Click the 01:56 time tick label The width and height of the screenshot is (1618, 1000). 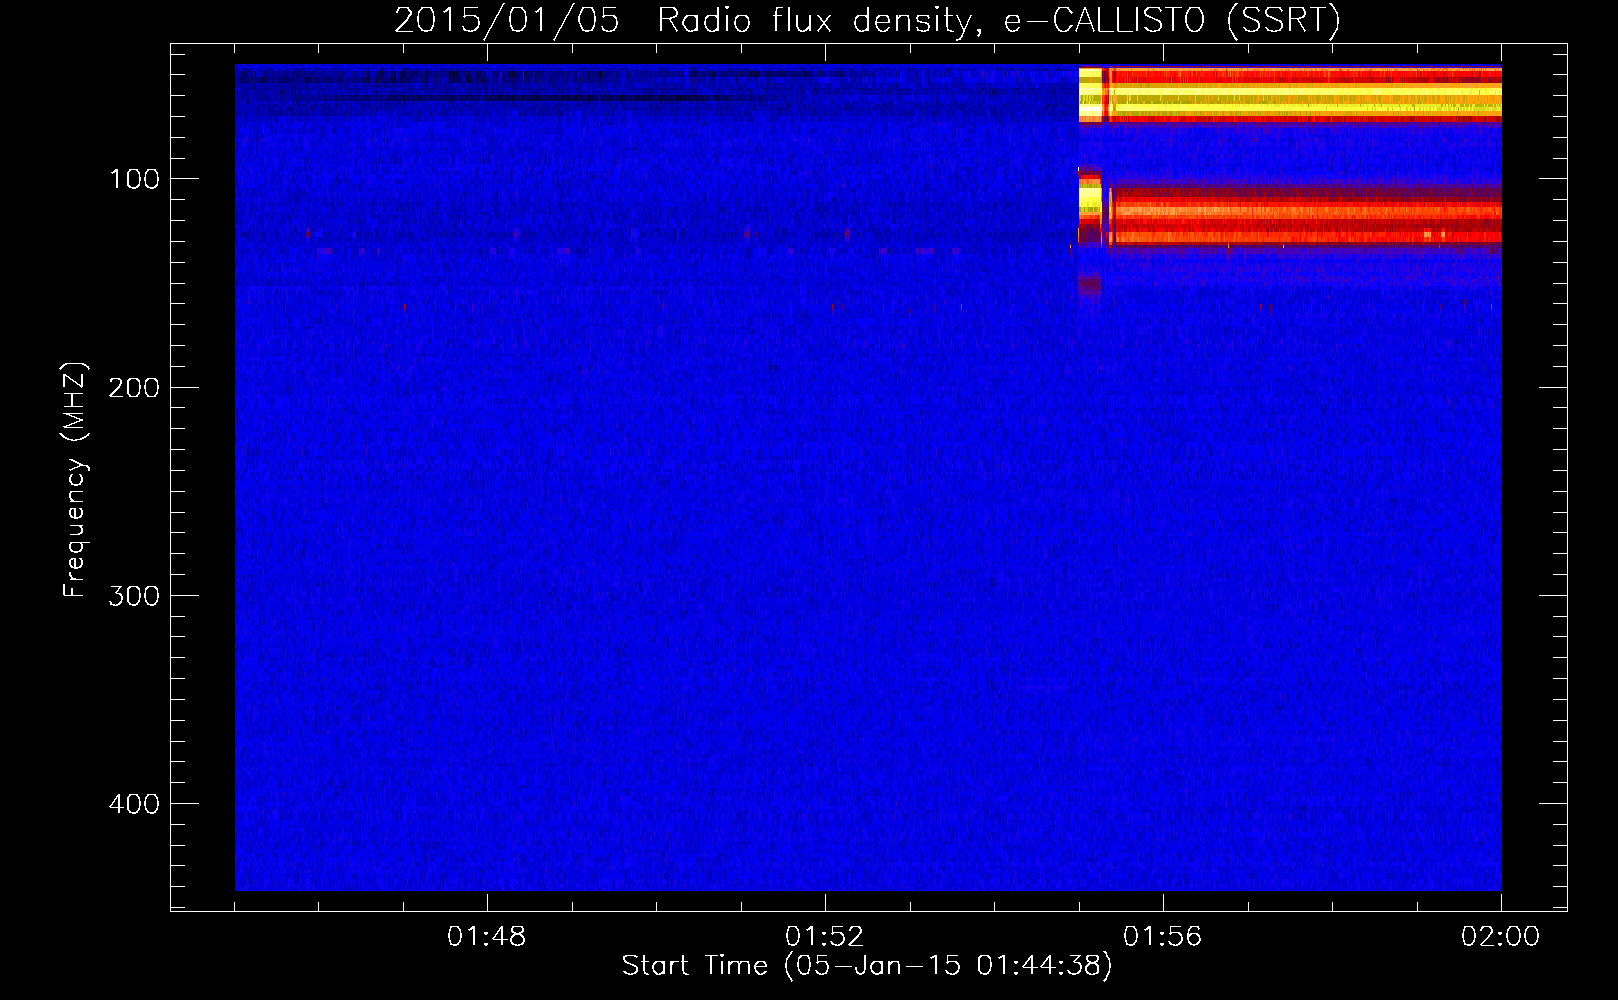(x=1162, y=937)
